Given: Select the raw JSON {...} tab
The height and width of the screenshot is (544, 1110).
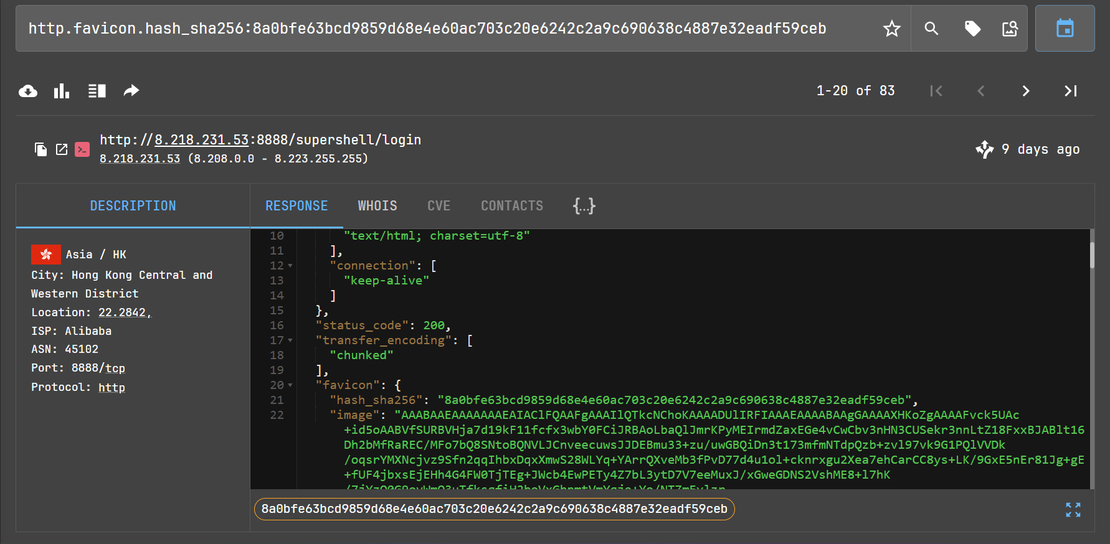Looking at the screenshot, I should click(584, 206).
